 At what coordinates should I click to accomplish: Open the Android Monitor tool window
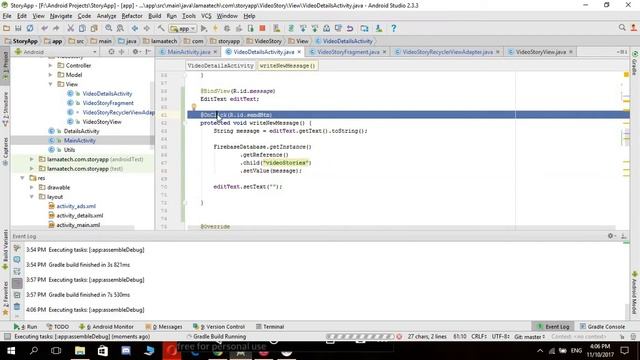coord(106,327)
